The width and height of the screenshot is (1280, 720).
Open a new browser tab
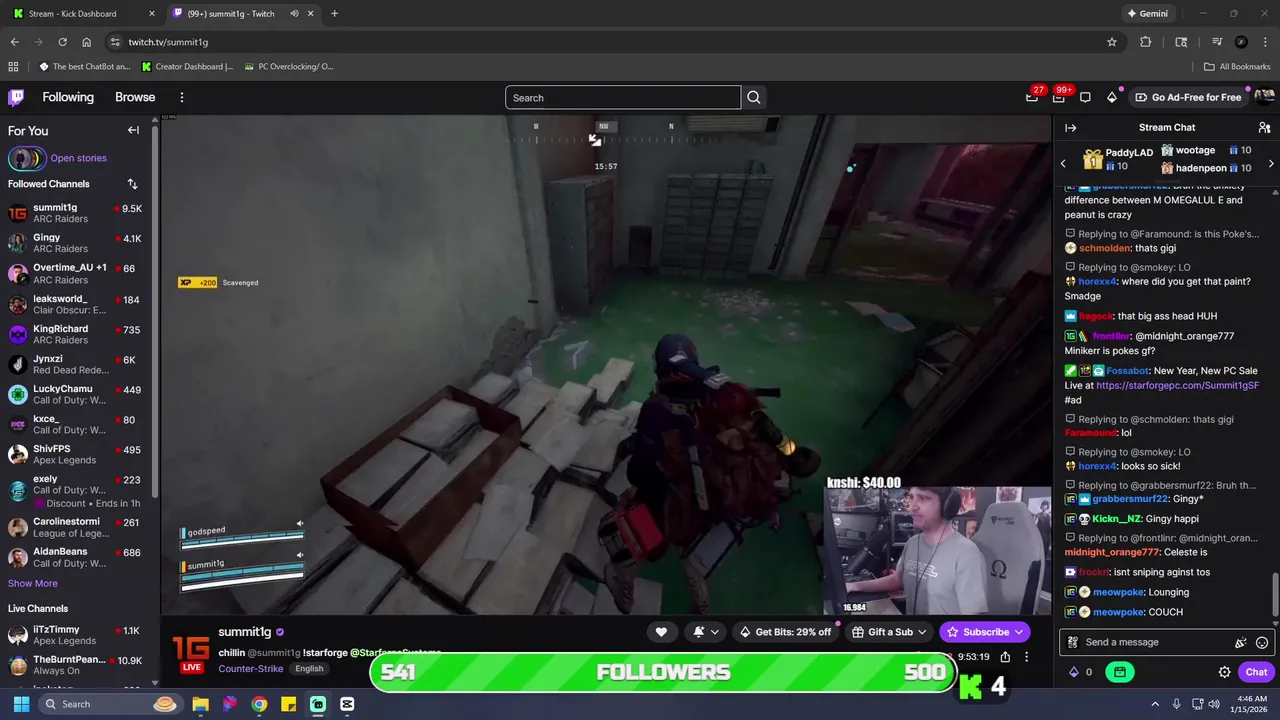point(334,14)
